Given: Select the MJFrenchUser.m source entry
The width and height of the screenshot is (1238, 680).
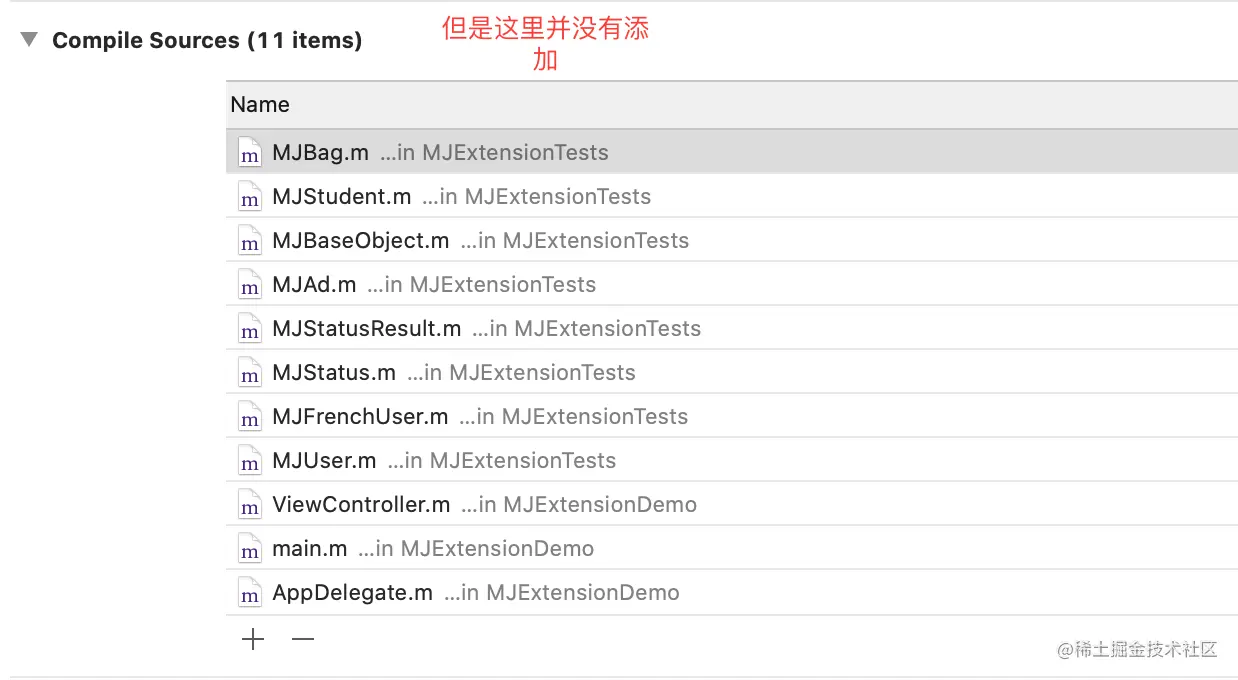Looking at the screenshot, I should click(360, 417).
